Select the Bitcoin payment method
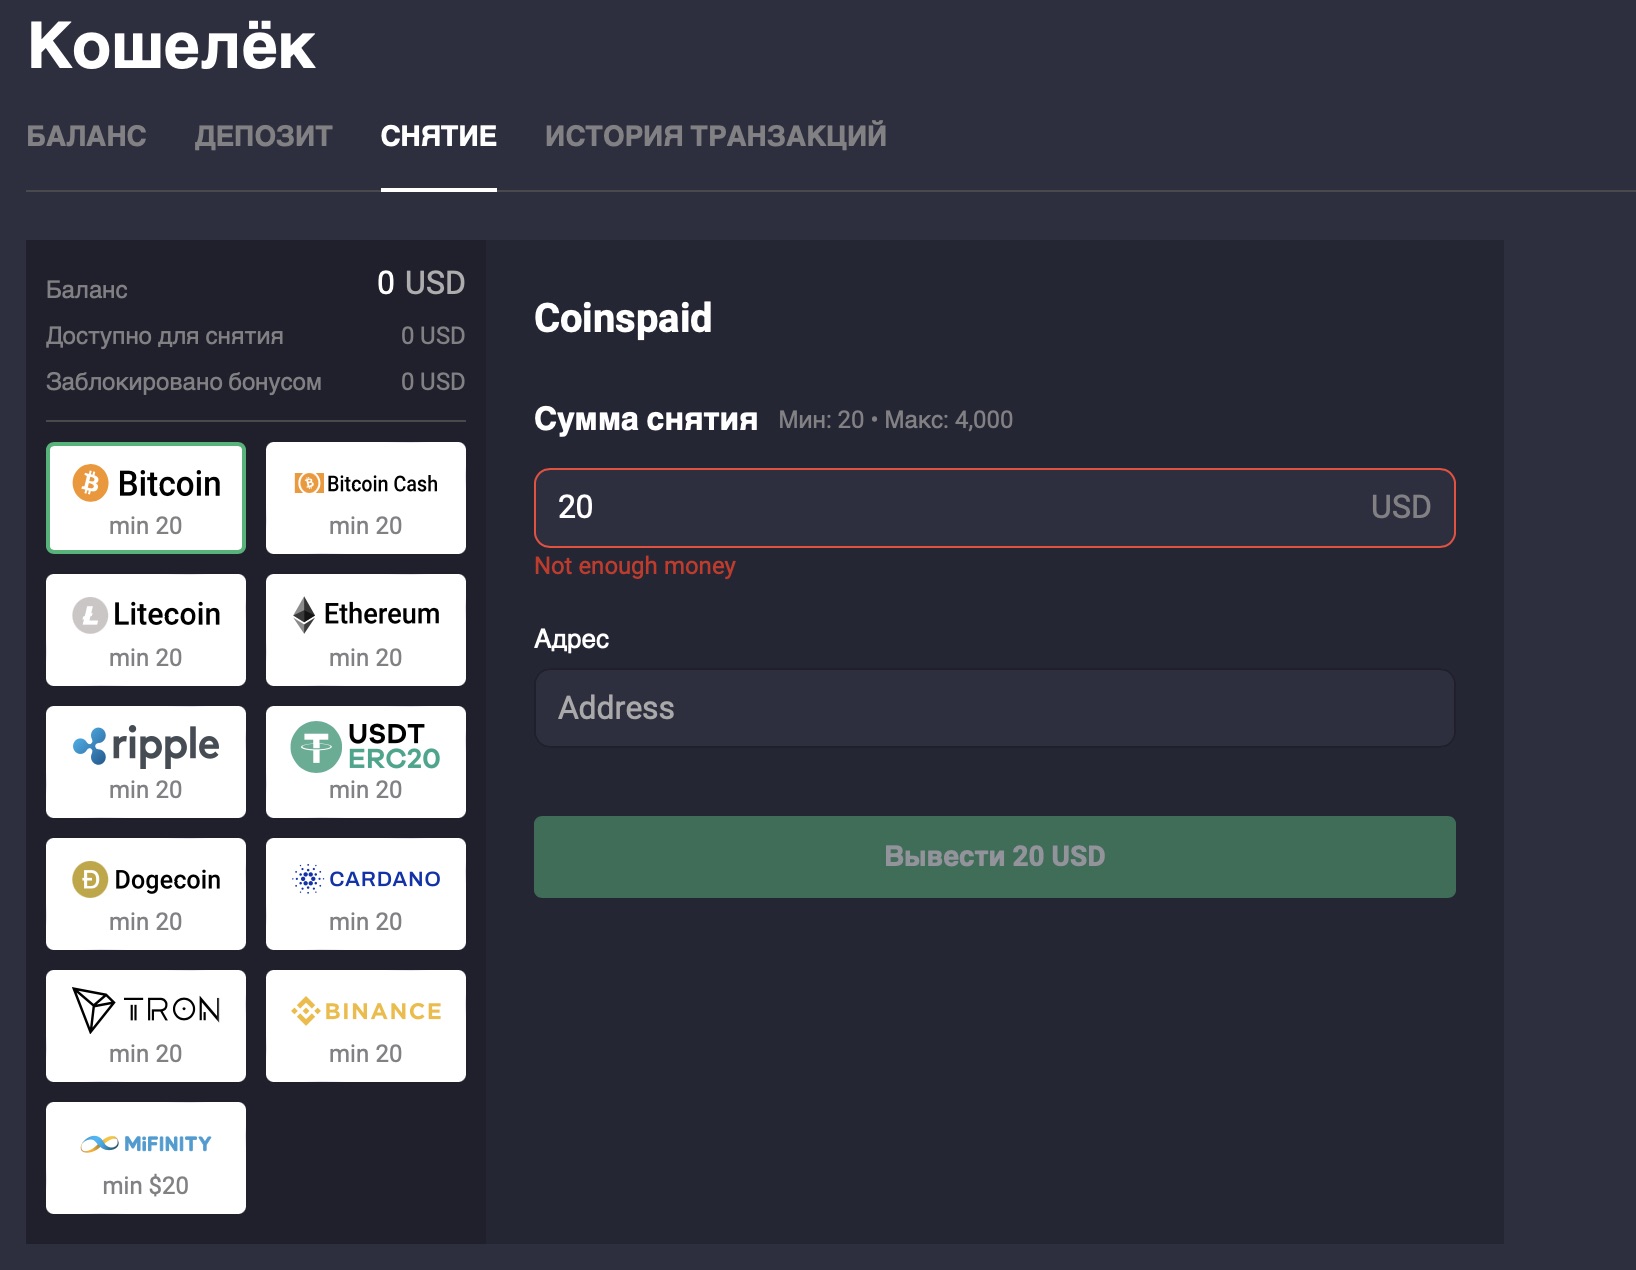The width and height of the screenshot is (1636, 1270). pyautogui.click(x=146, y=498)
